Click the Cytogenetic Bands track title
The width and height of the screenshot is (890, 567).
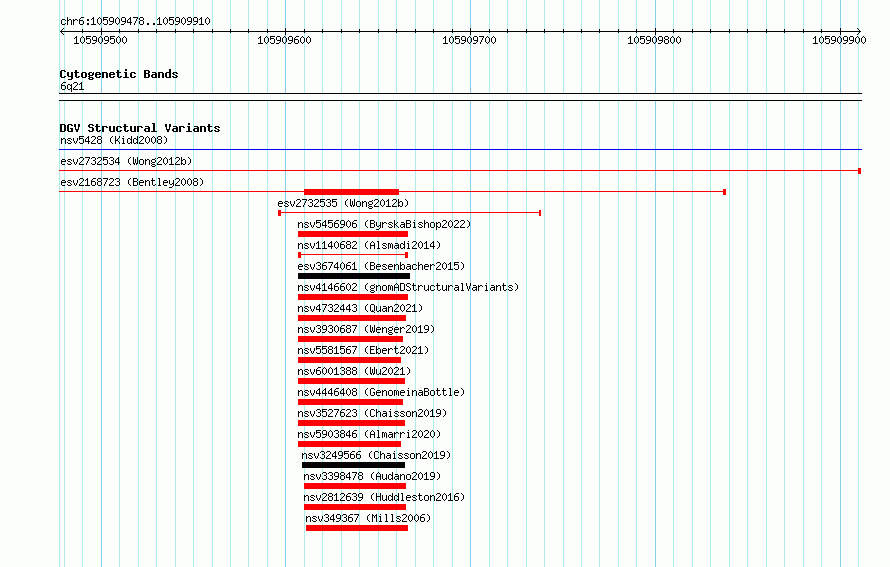(119, 74)
